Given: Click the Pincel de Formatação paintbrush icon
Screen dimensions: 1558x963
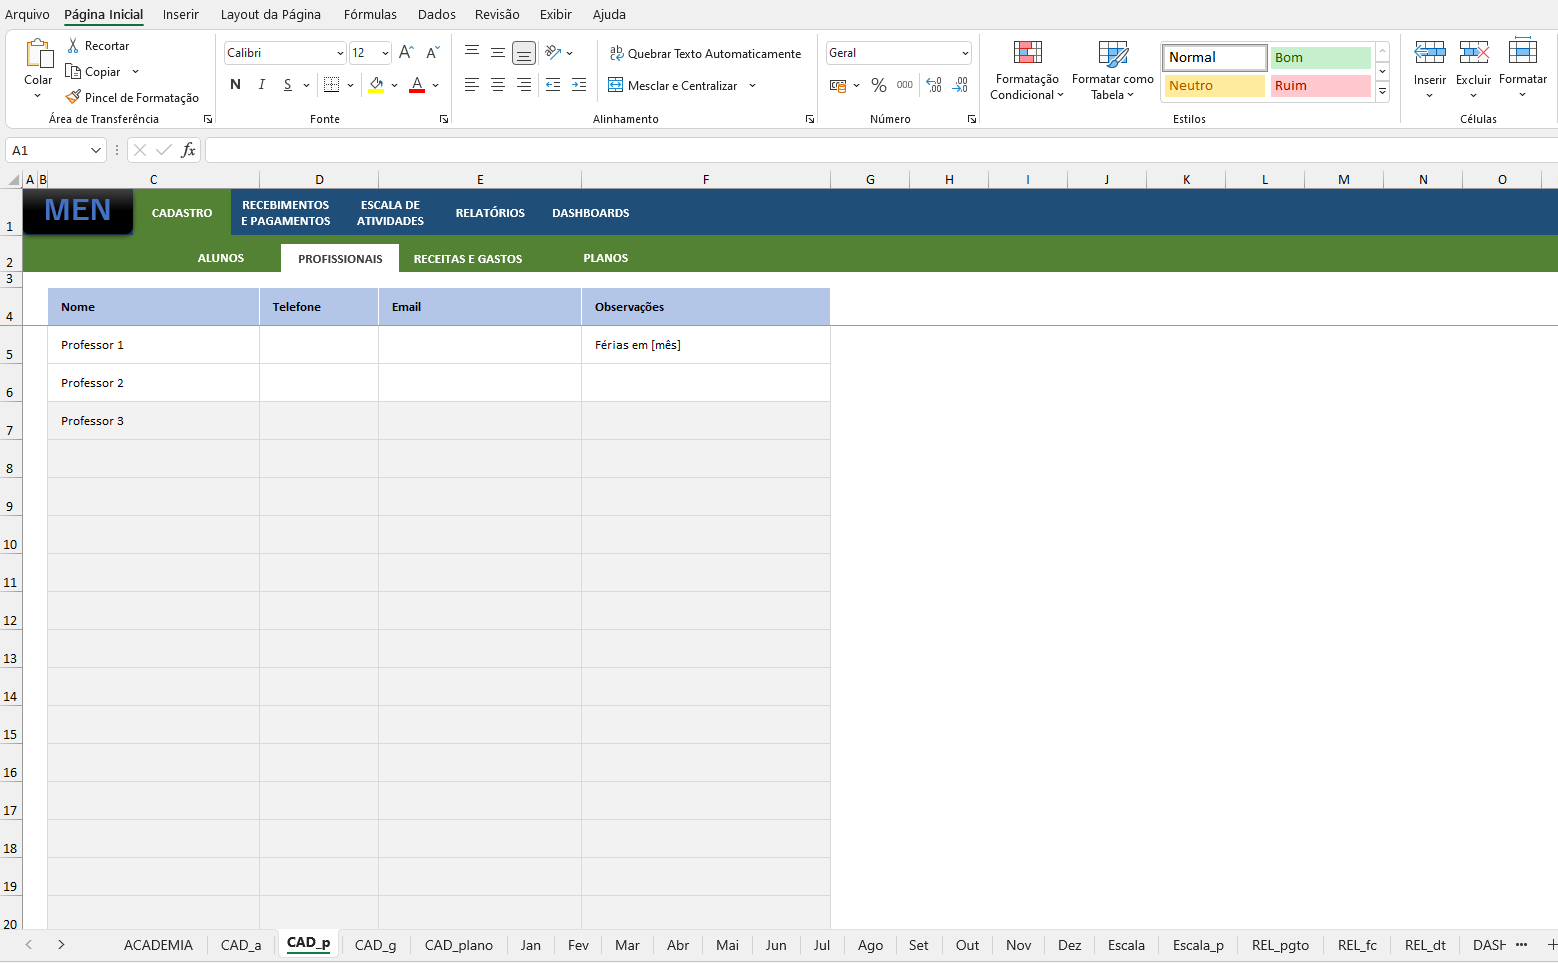Looking at the screenshot, I should coord(73,98).
